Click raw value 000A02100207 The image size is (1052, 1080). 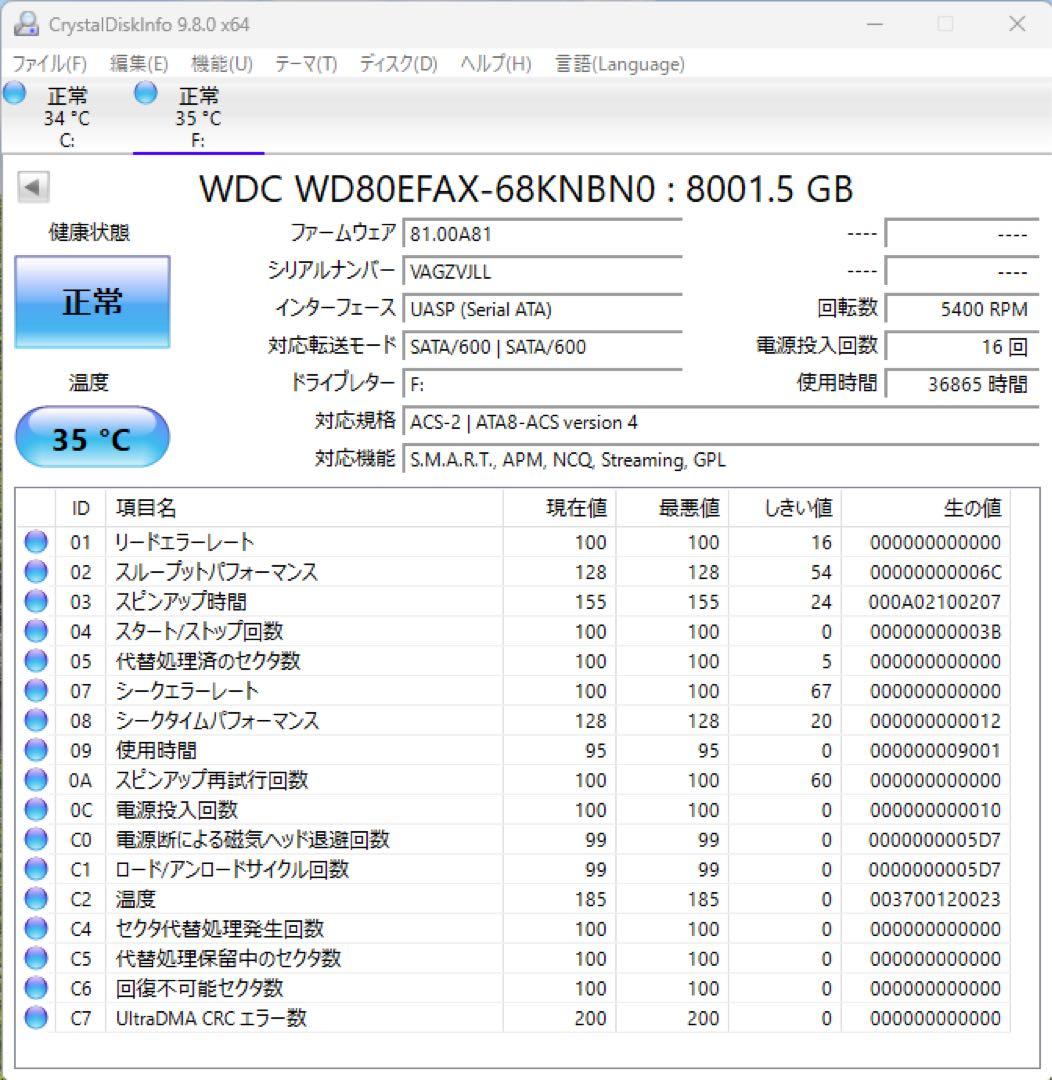point(934,602)
